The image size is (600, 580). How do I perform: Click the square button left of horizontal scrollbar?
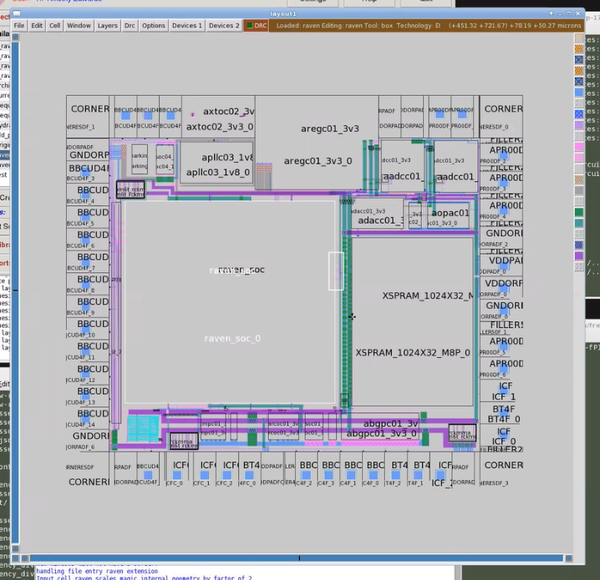(25, 558)
